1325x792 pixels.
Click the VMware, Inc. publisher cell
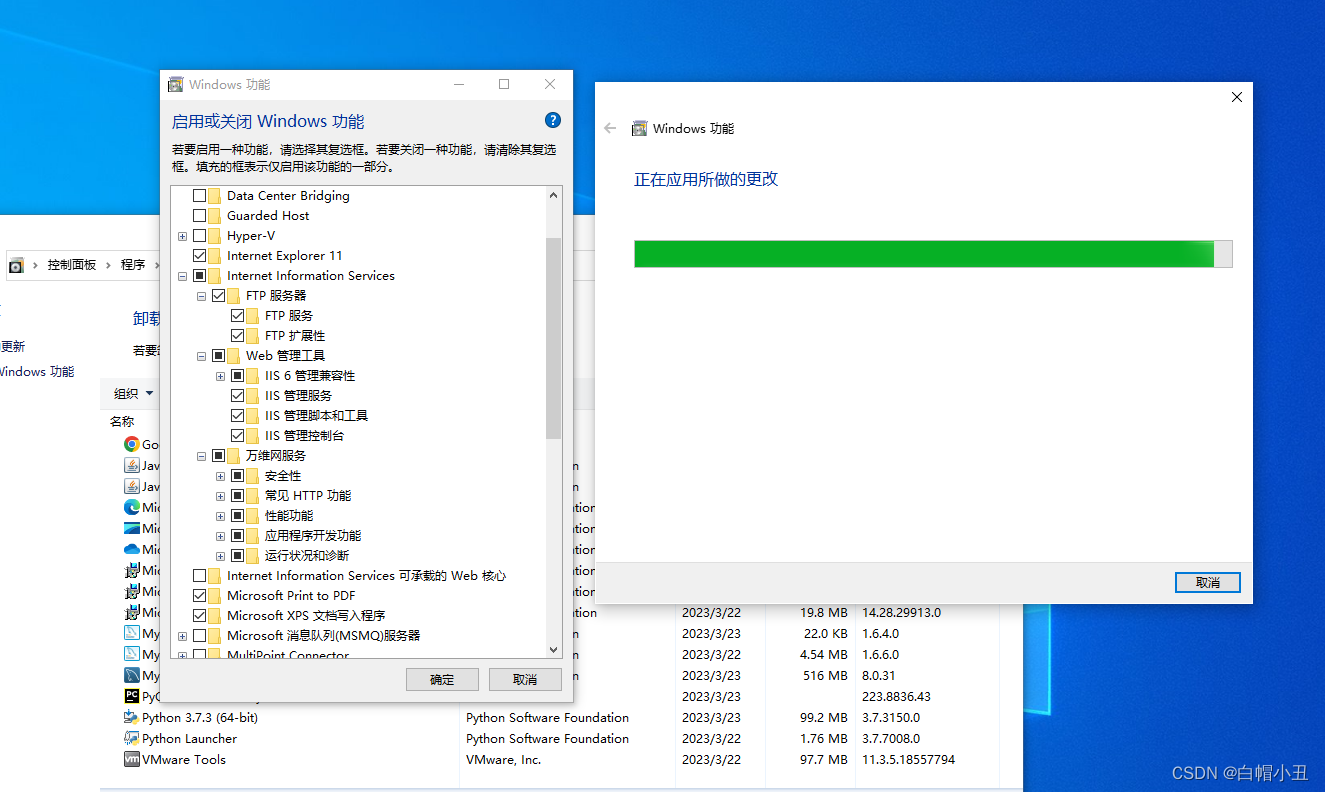pos(503,759)
